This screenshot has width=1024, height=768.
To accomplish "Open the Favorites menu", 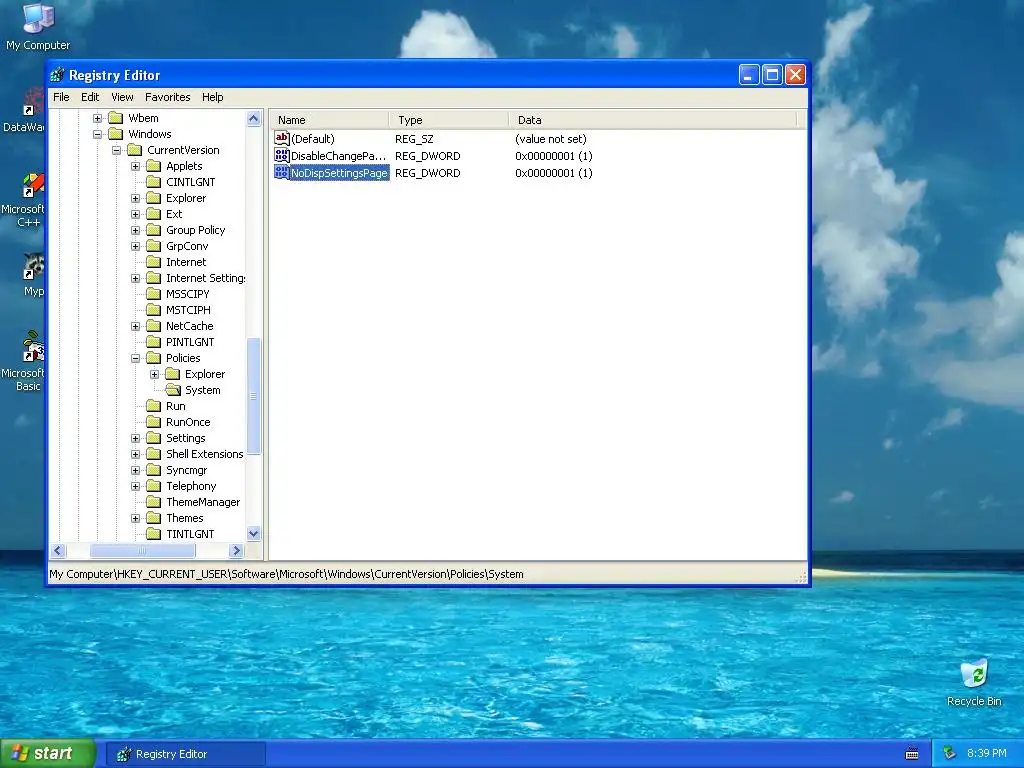I will point(168,97).
